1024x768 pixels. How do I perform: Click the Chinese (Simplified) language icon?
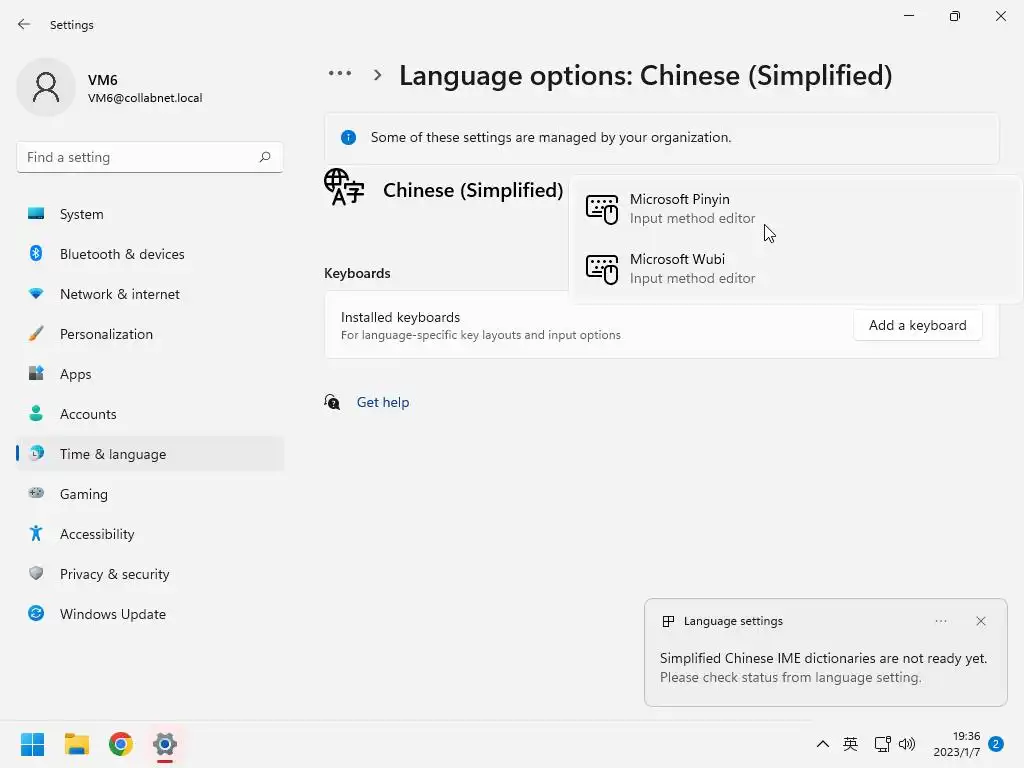click(344, 187)
